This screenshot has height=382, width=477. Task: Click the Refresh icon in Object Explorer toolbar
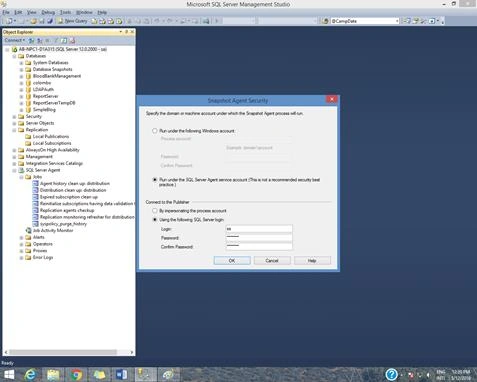pyautogui.click(x=64, y=40)
